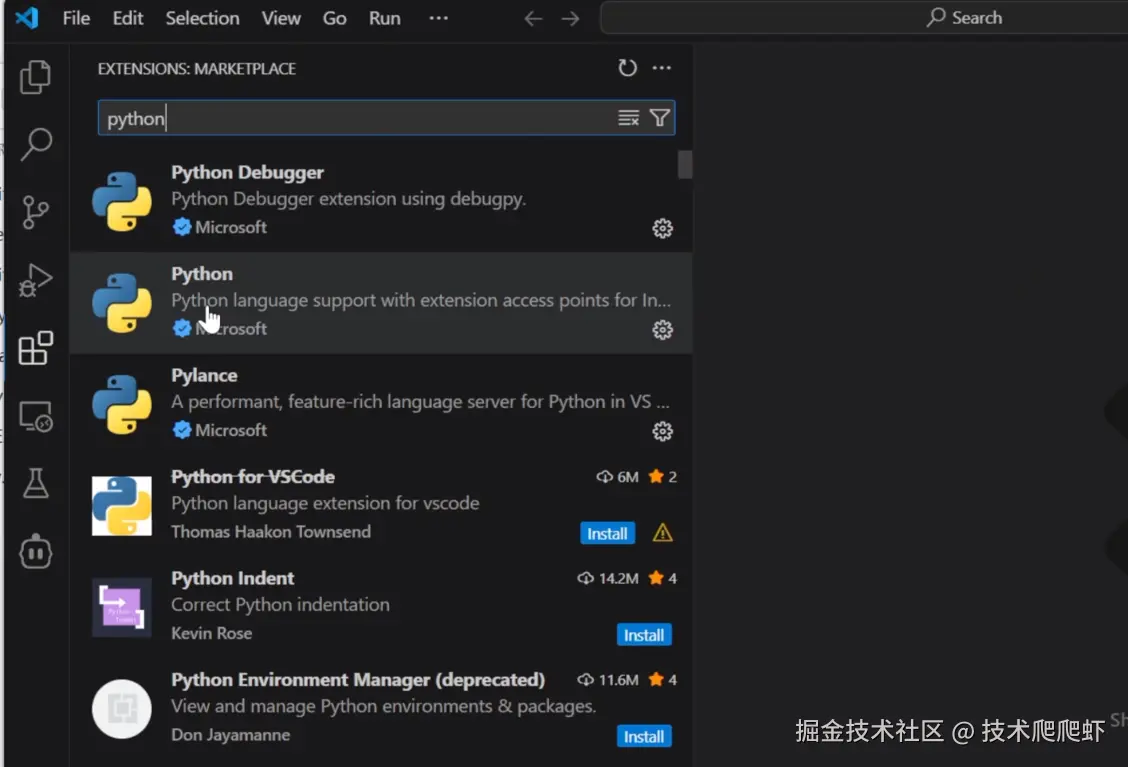Image resolution: width=1128 pixels, height=767 pixels.
Task: Click the Pylance extension logo
Action: click(122, 404)
